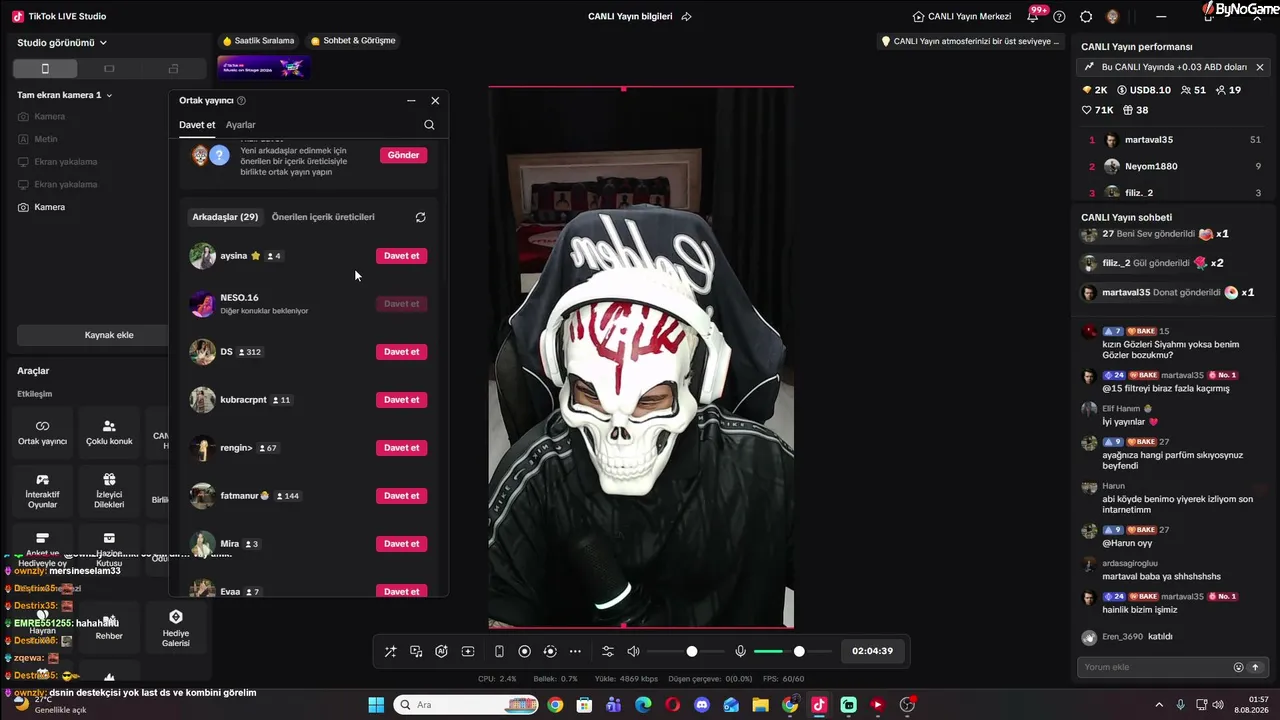Open the media and music tool
This screenshot has width=1280, height=720.
click(416, 651)
